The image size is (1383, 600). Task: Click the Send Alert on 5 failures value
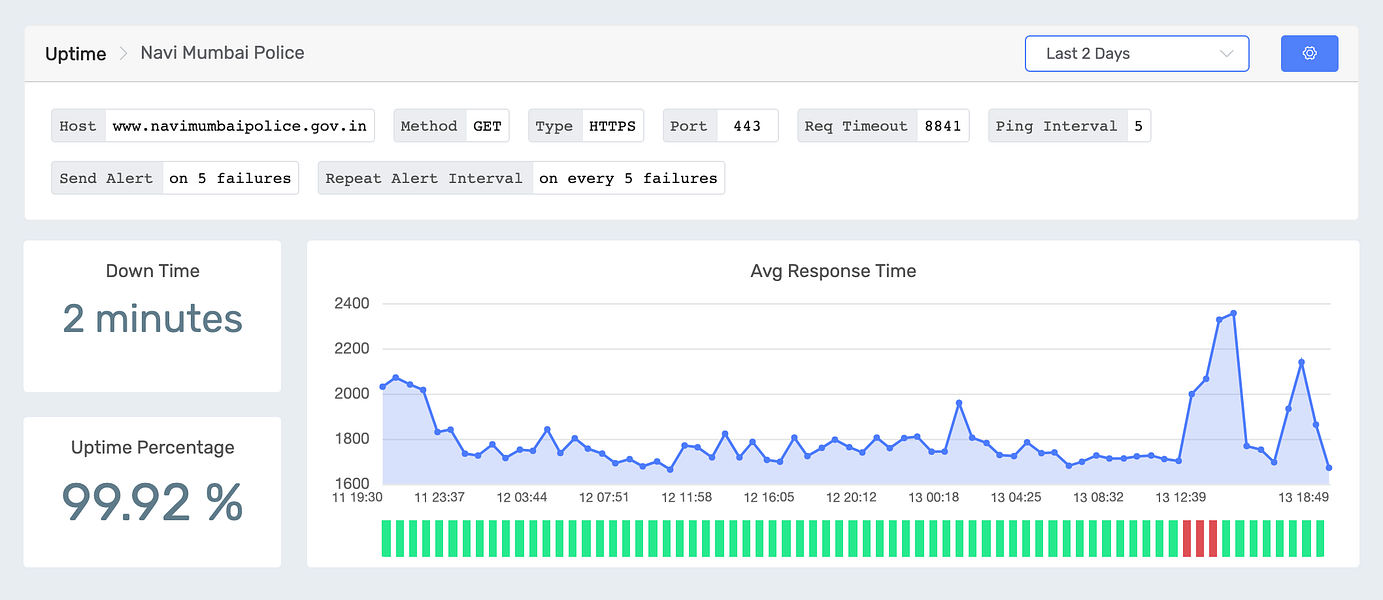pos(230,178)
